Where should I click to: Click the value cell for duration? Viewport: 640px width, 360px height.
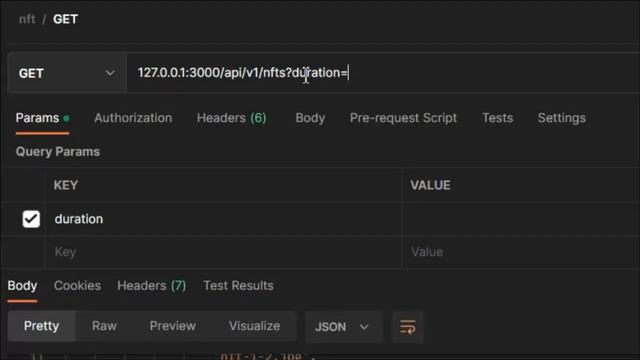(521, 219)
